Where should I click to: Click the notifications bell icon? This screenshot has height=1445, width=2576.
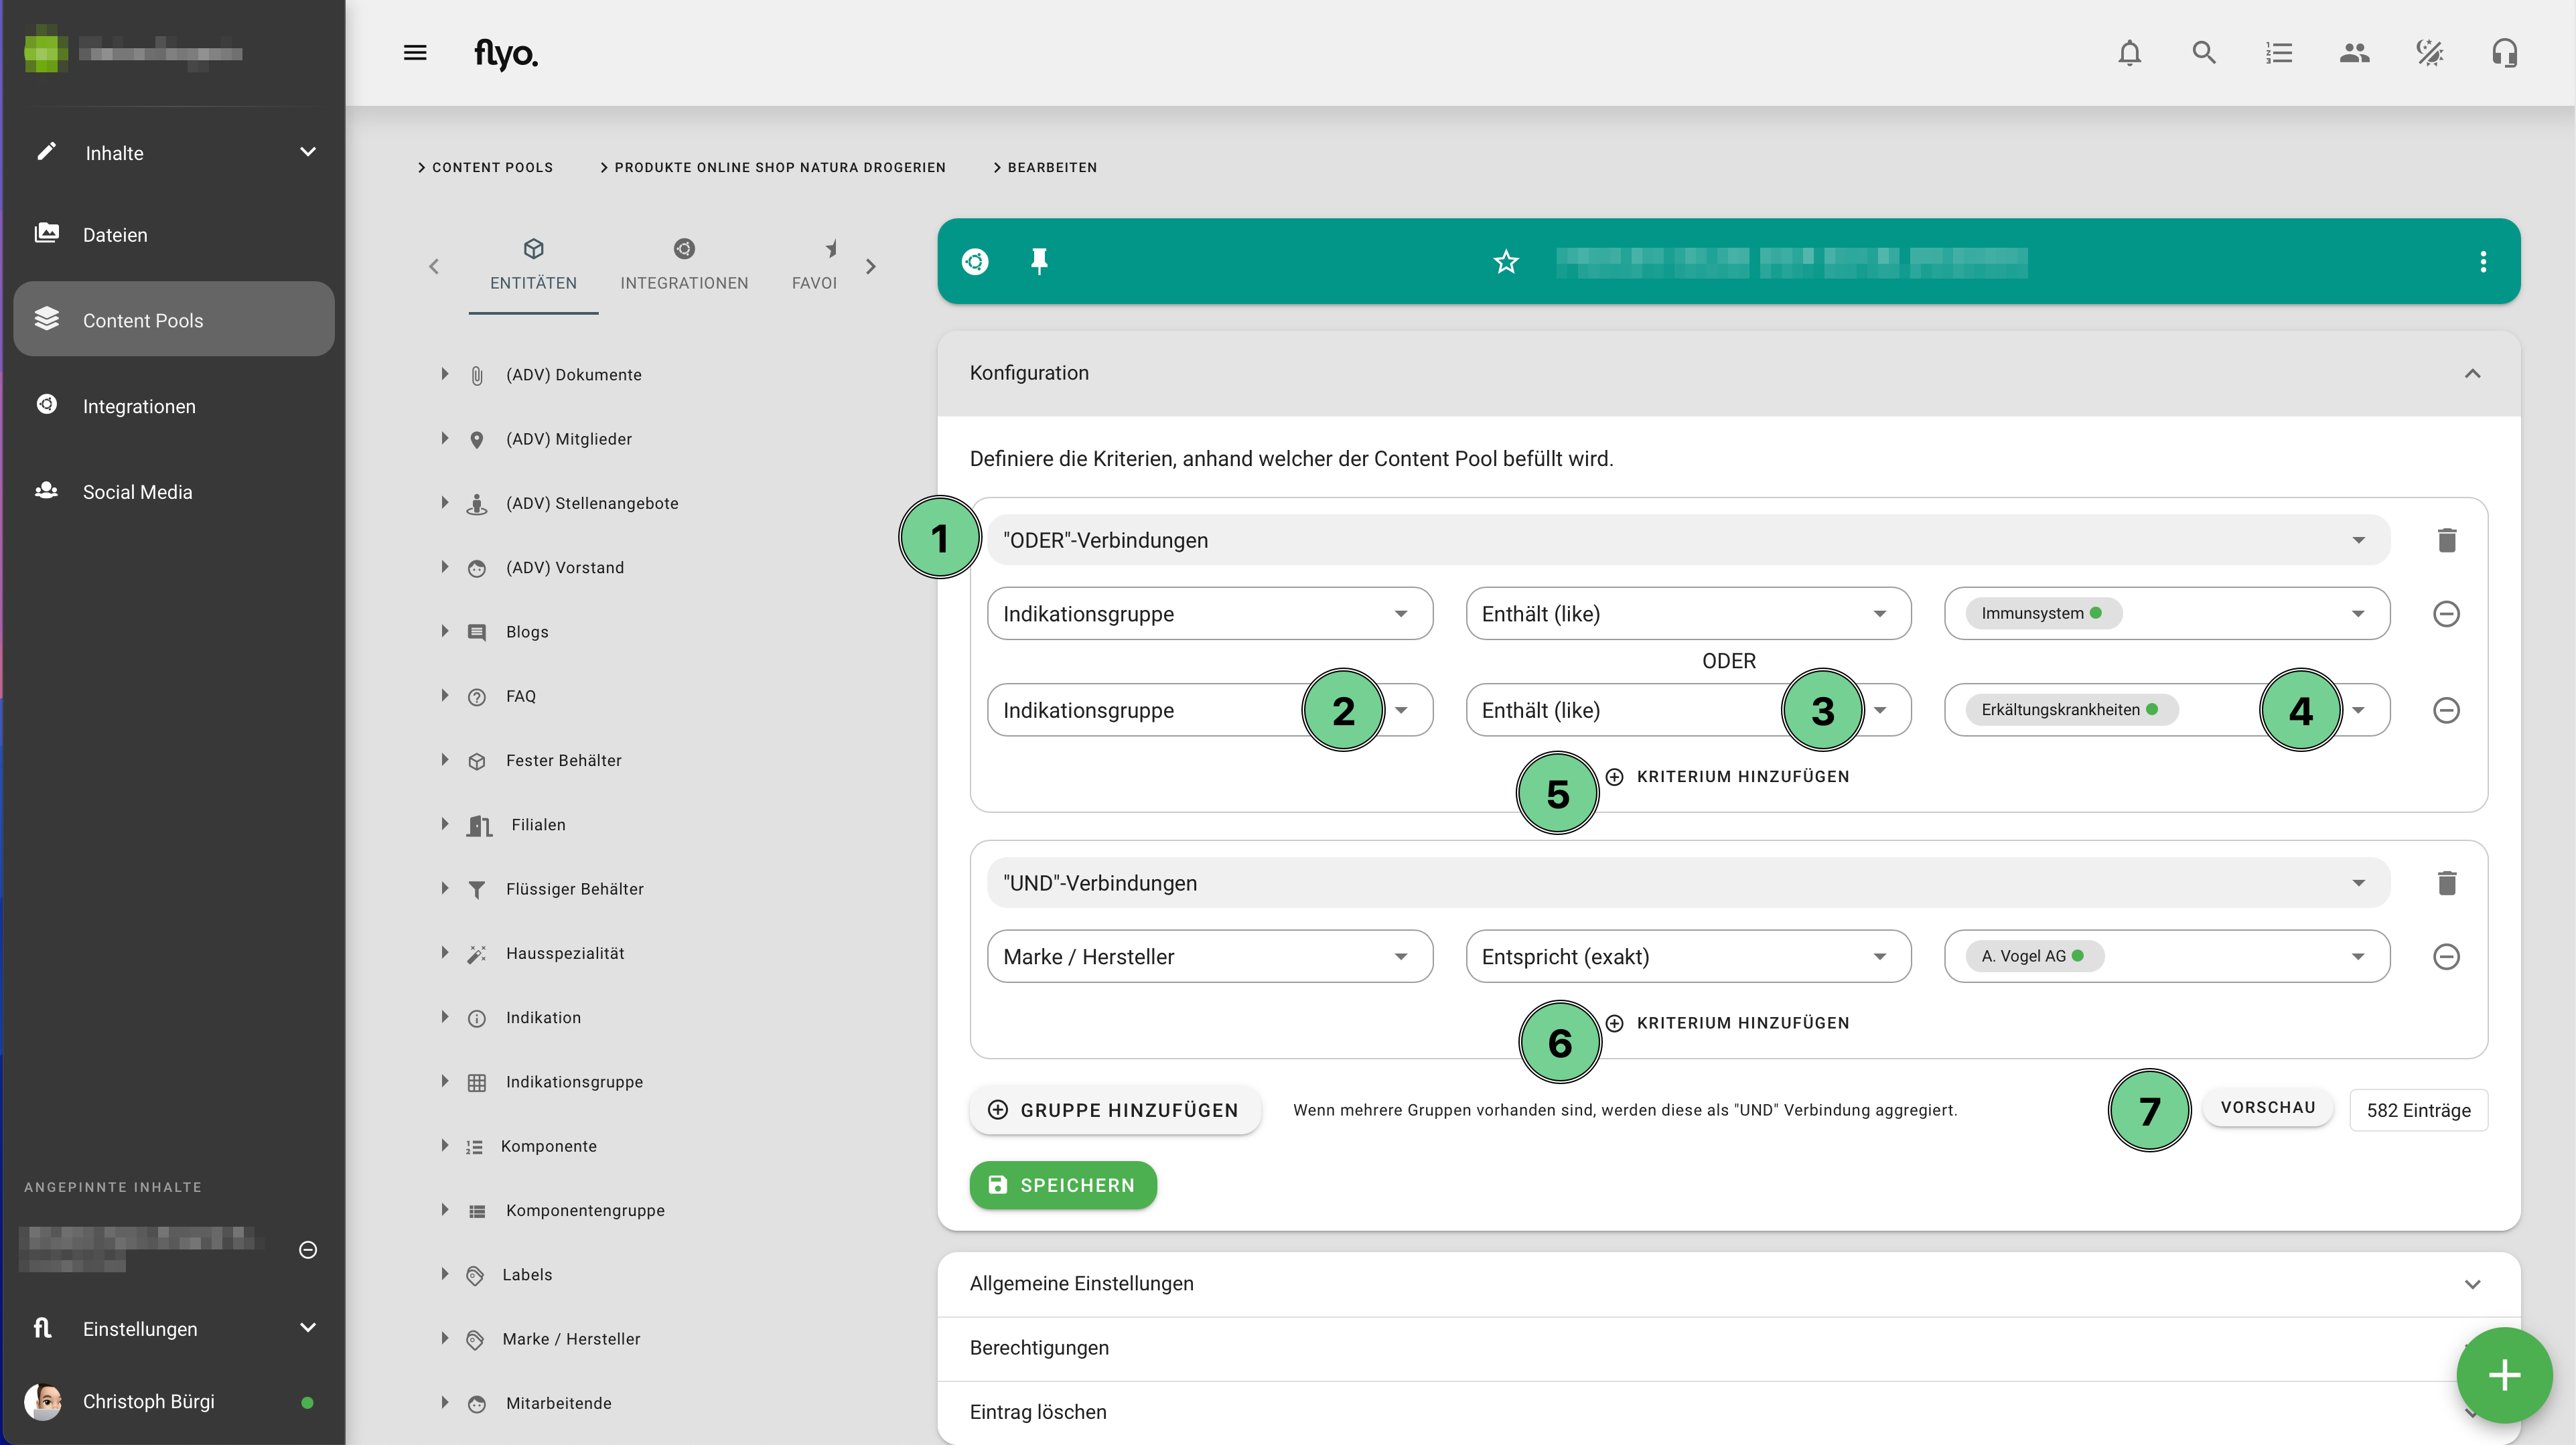pyautogui.click(x=2129, y=53)
